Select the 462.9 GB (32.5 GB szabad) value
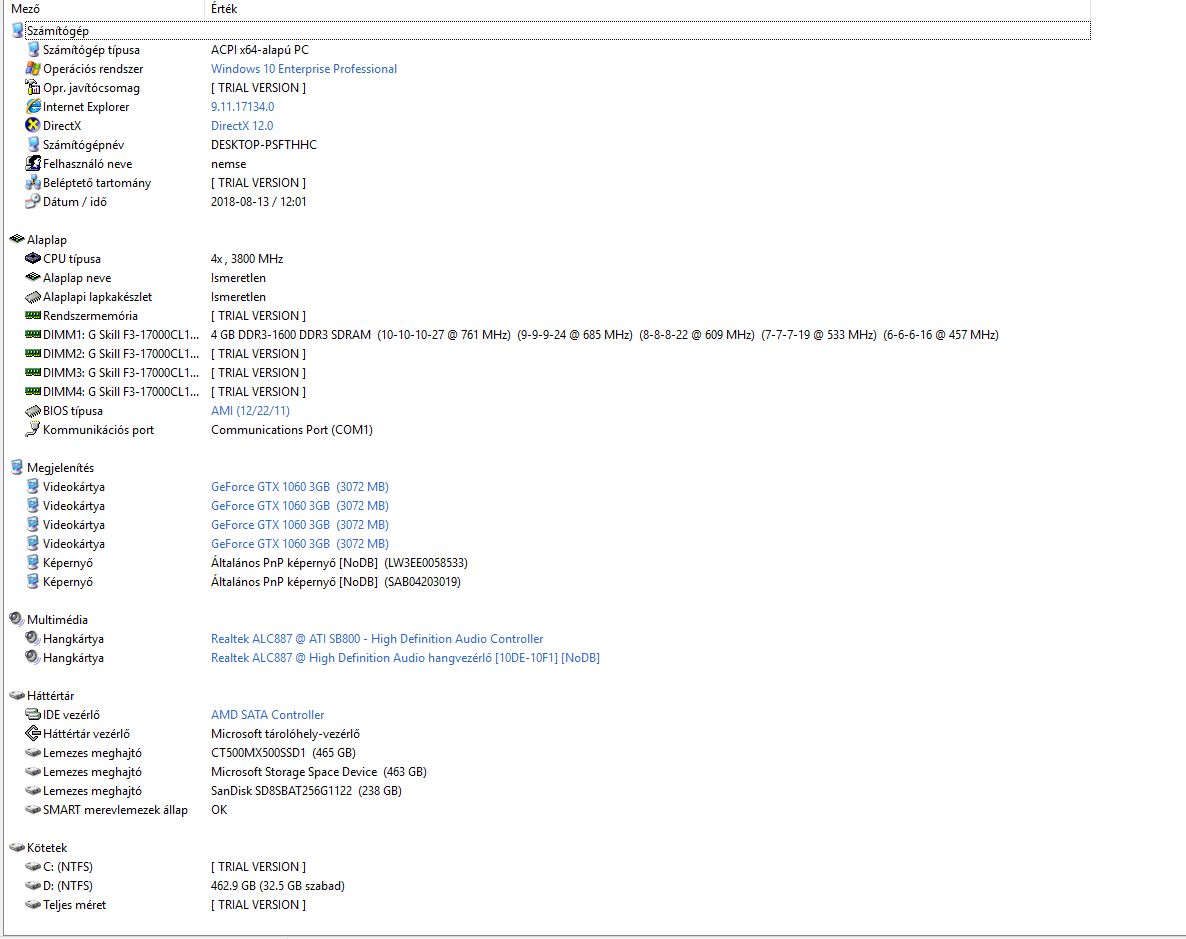 tap(278, 885)
